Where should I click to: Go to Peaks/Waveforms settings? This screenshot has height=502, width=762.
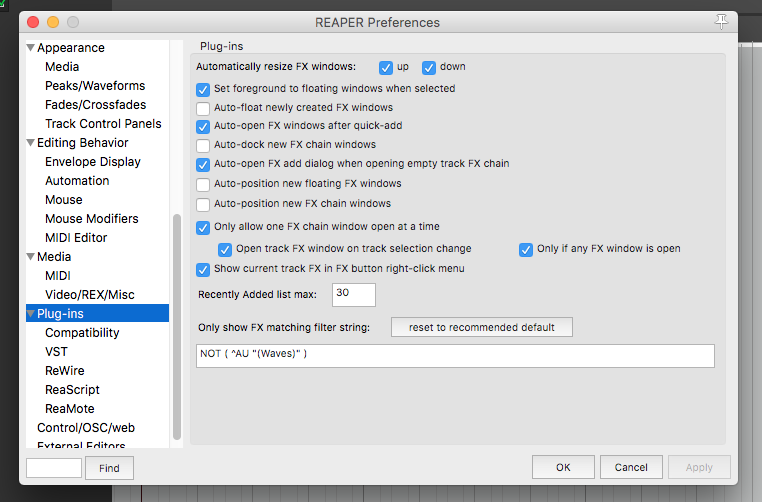[95, 86]
